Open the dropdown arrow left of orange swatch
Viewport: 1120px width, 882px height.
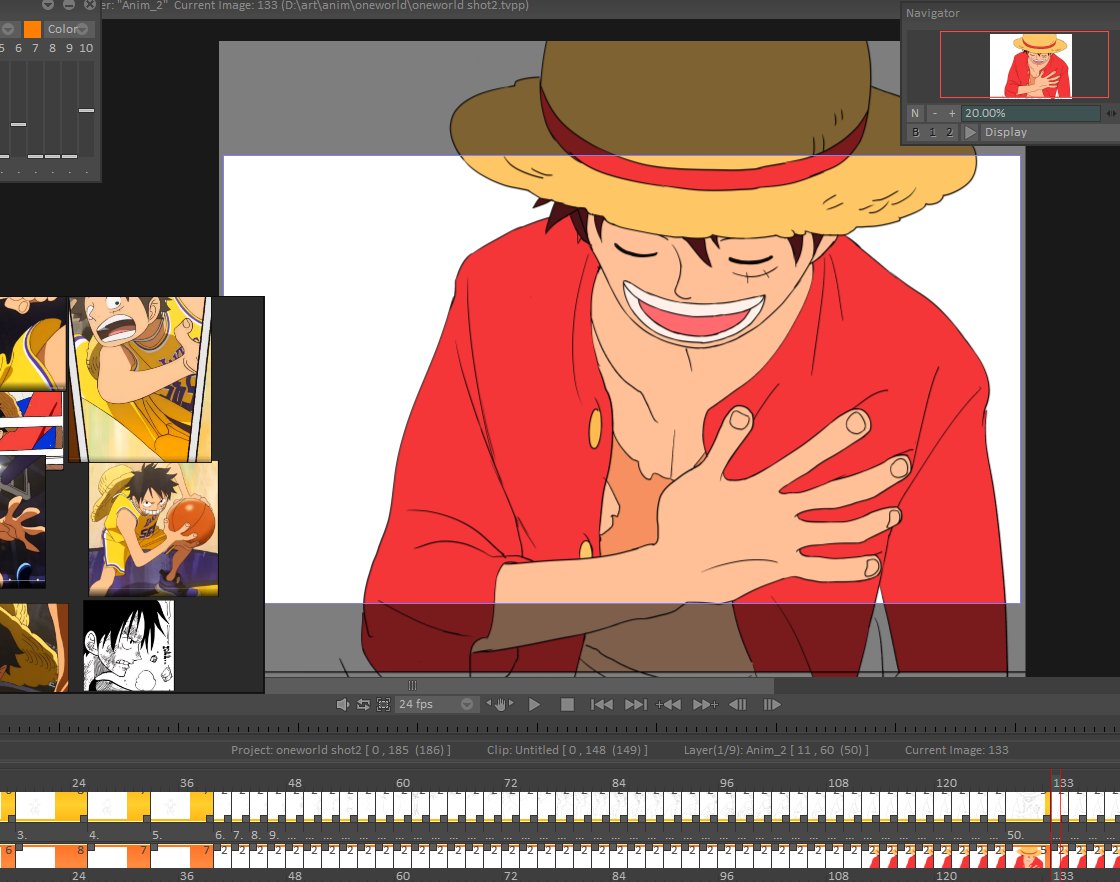[8, 29]
